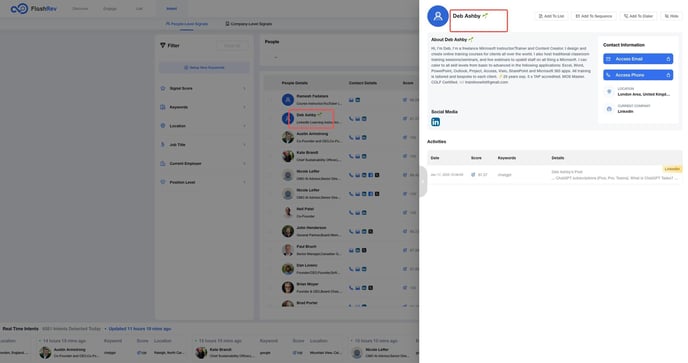Click the location pin icon in Contact Information
The width and height of the screenshot is (688, 363).
[x=609, y=91]
